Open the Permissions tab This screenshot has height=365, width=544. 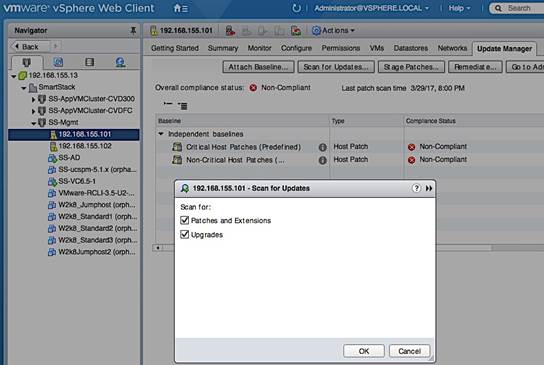tap(341, 48)
